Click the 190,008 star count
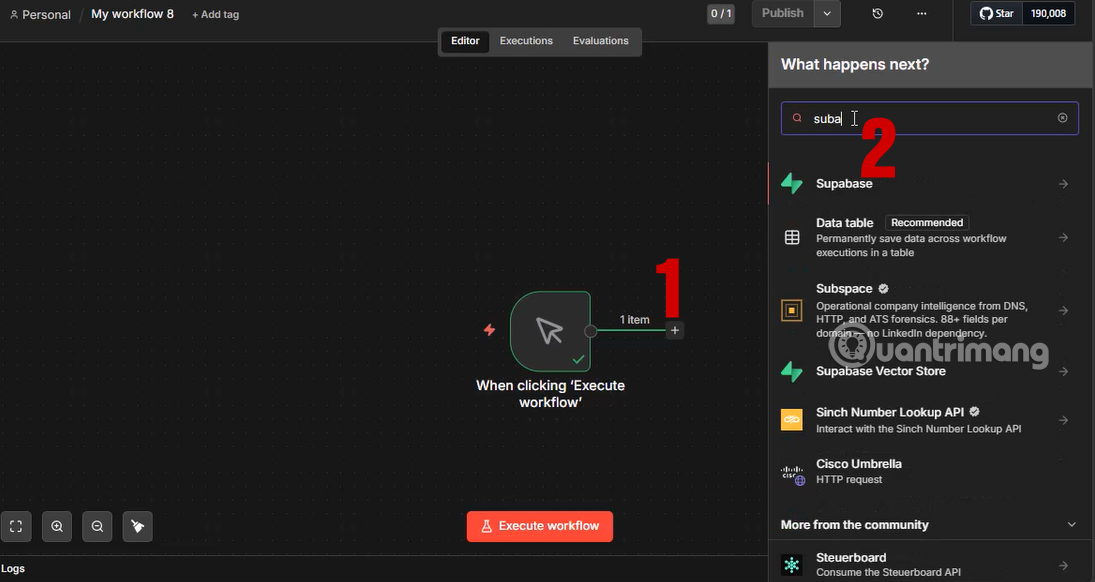 tap(1048, 13)
